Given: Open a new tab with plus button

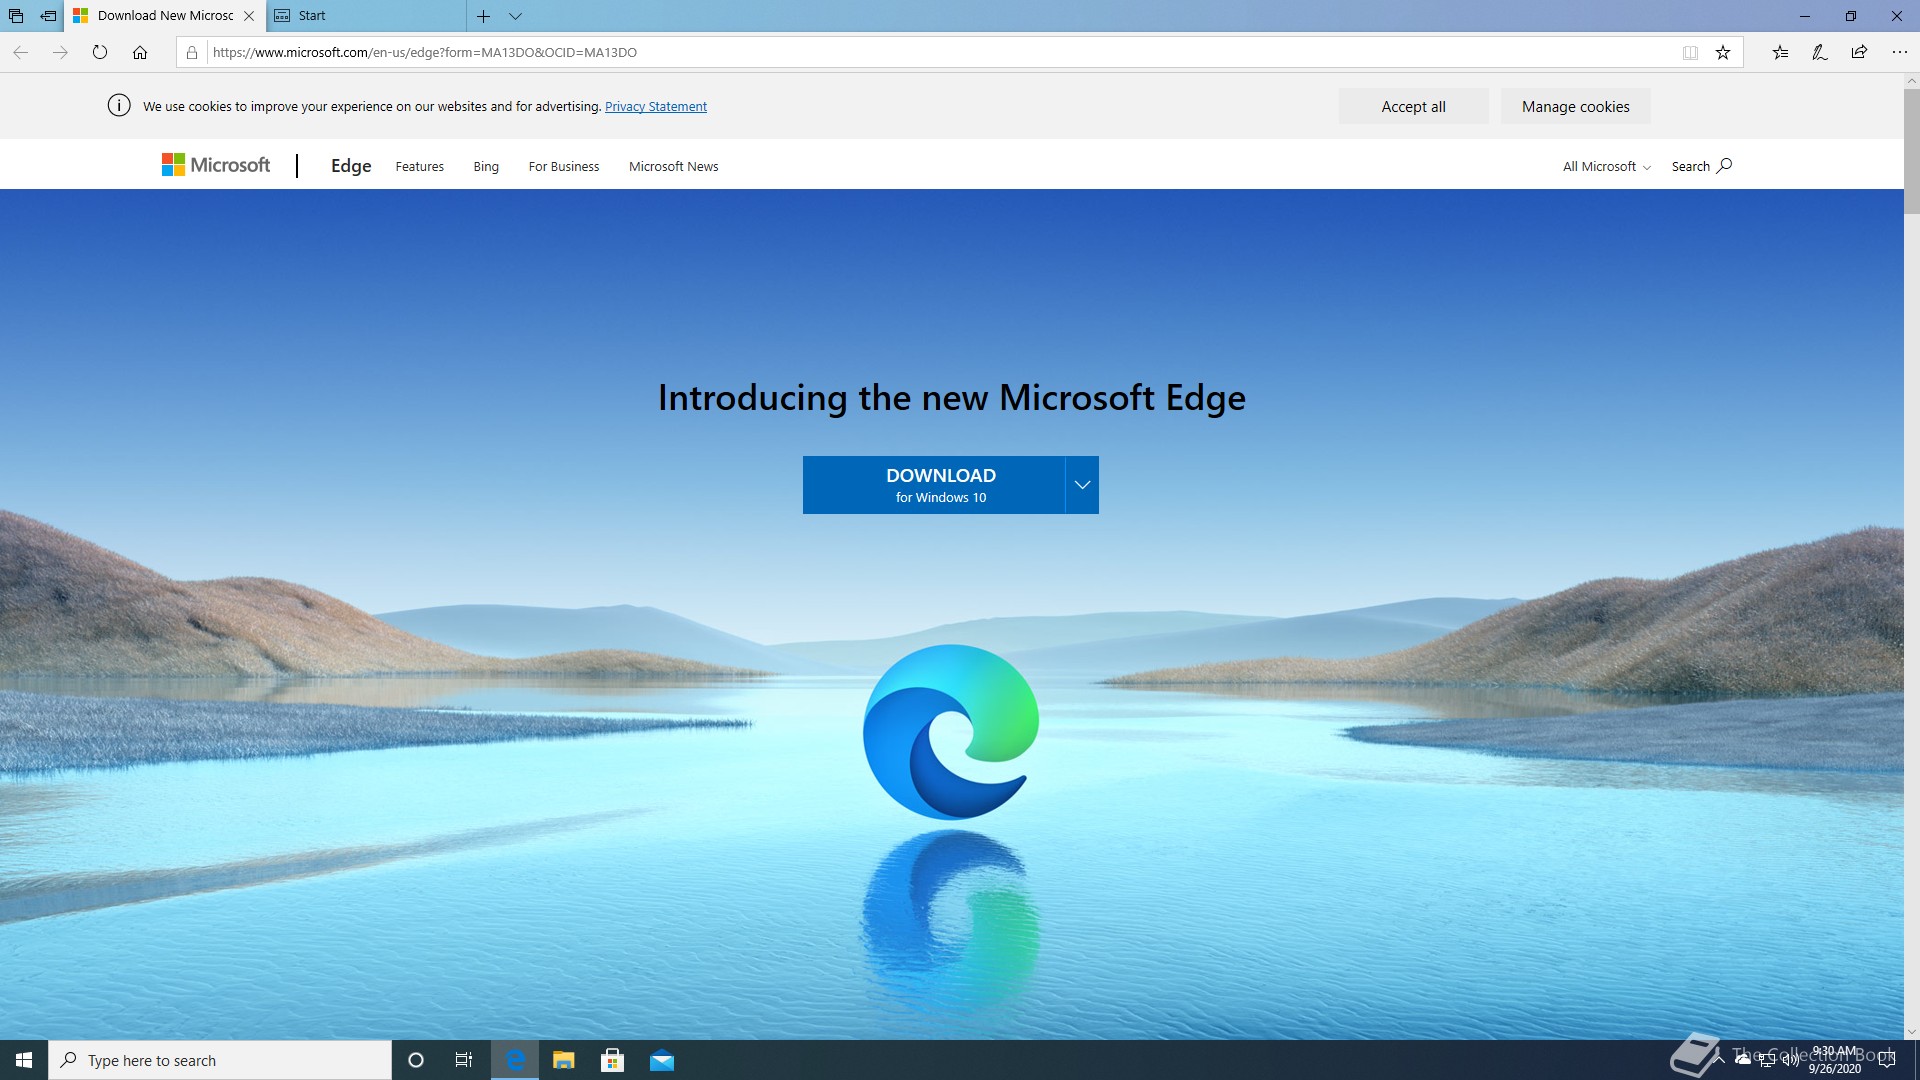Looking at the screenshot, I should click(483, 16).
